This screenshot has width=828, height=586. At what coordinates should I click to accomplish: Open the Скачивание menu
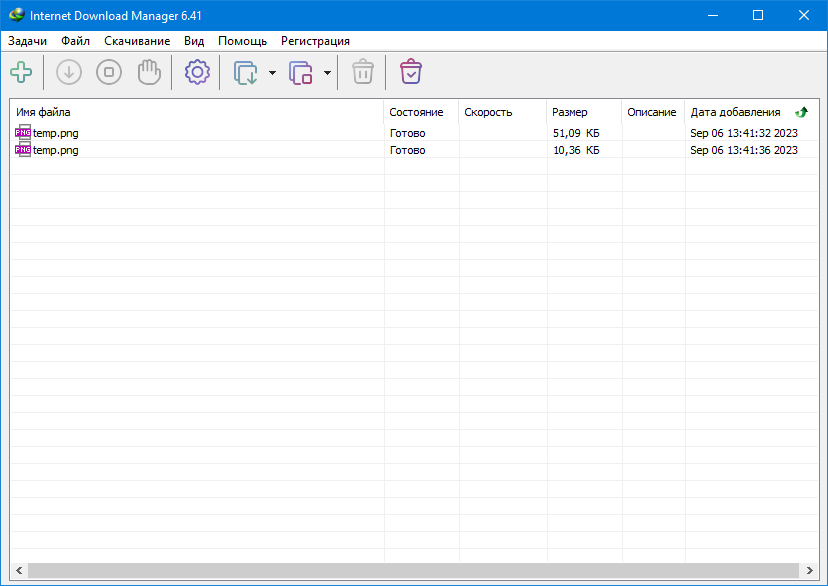point(137,41)
